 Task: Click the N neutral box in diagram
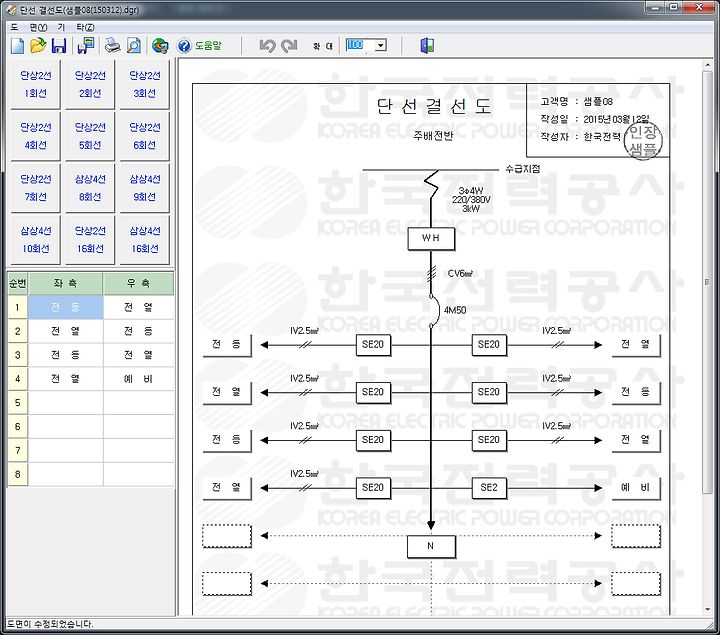coord(431,546)
